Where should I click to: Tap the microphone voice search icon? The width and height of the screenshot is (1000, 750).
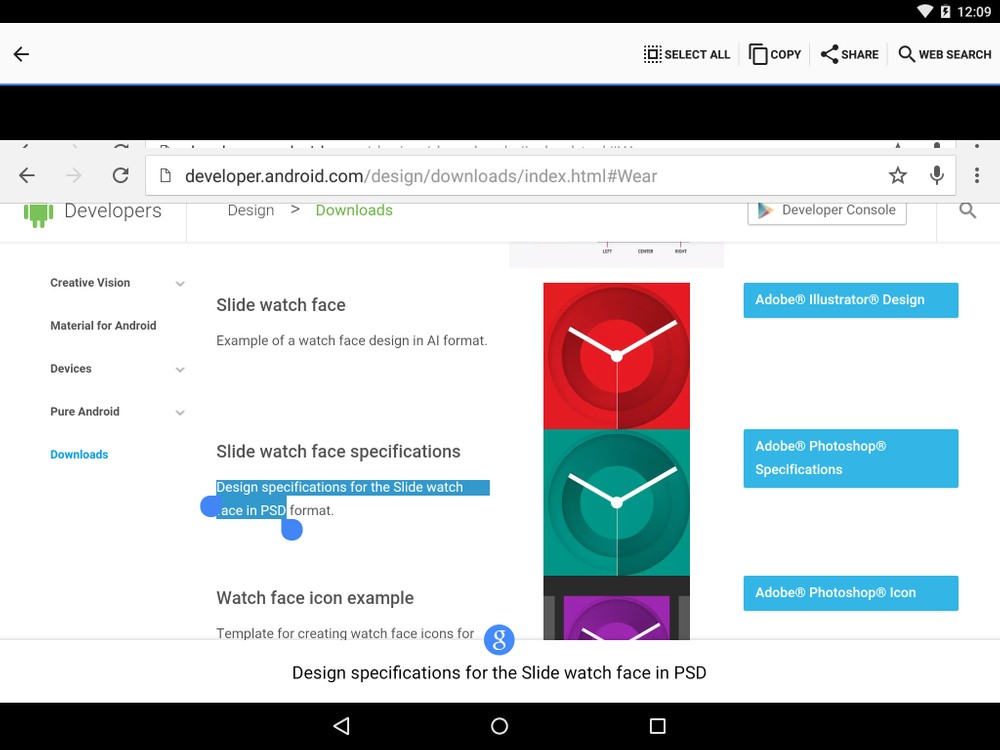(x=936, y=175)
